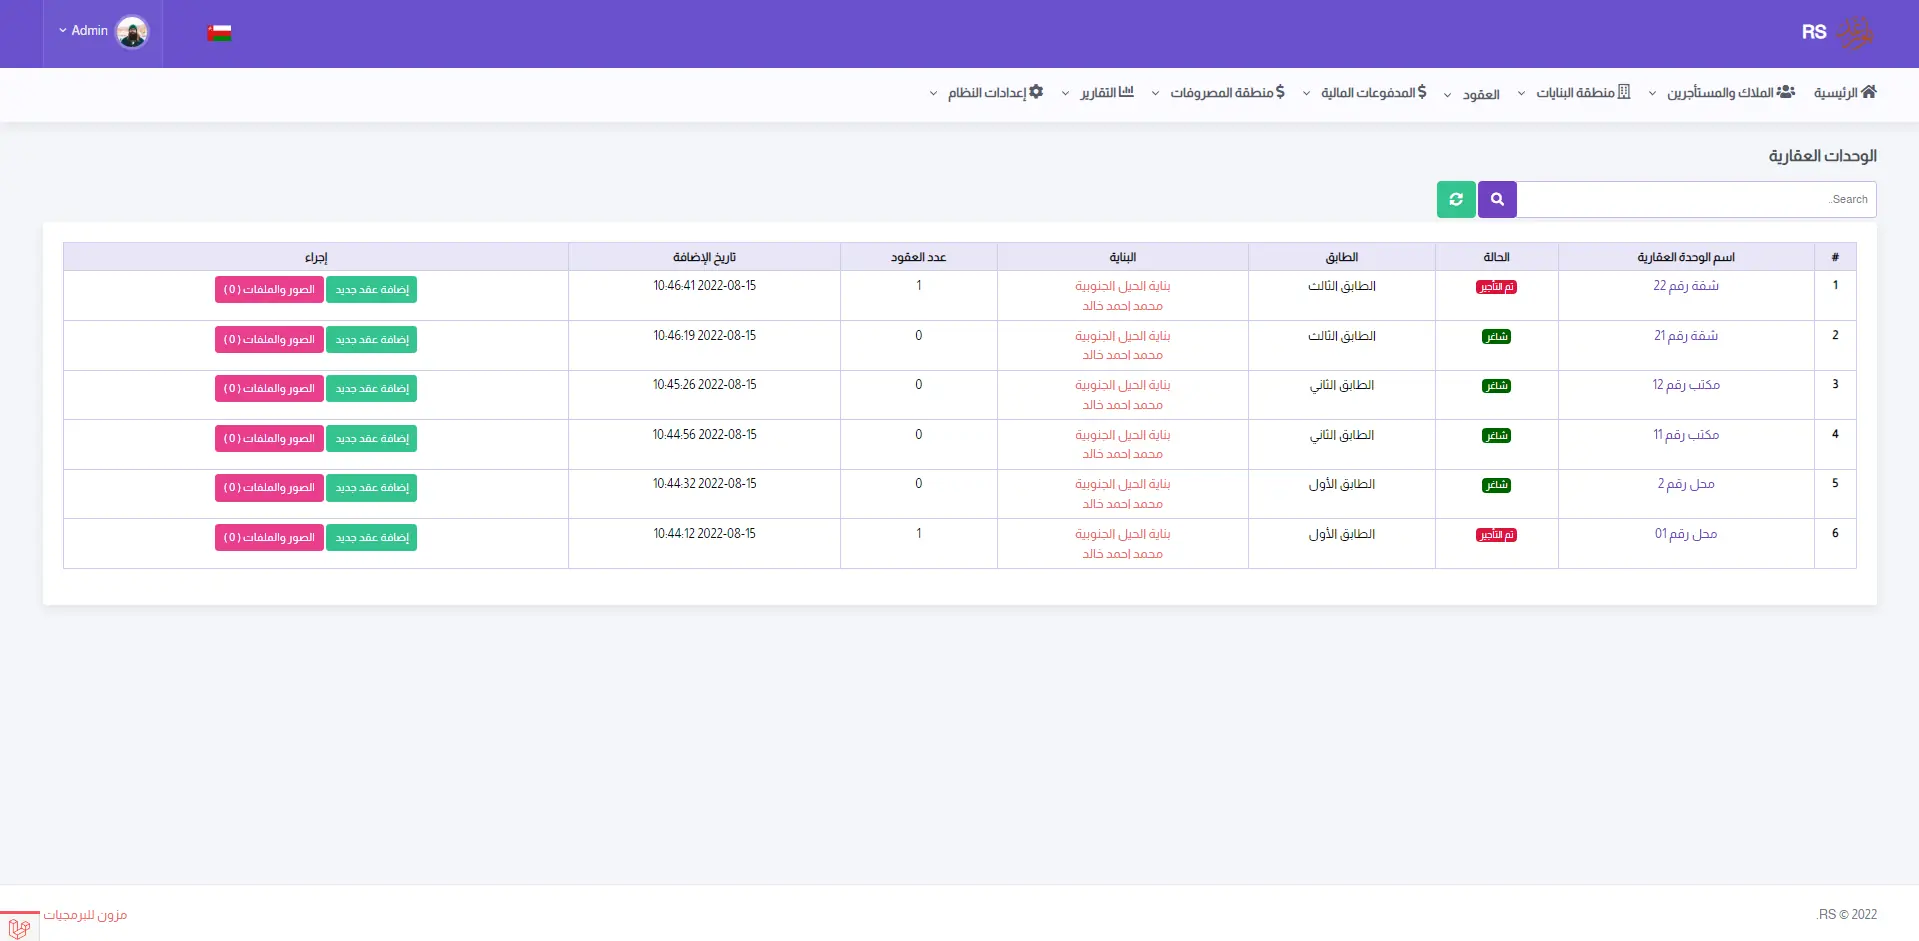Image resolution: width=1919 pixels, height=941 pixels.
Task: Expand the Admin user dropdown
Action: pyautogui.click(x=83, y=31)
